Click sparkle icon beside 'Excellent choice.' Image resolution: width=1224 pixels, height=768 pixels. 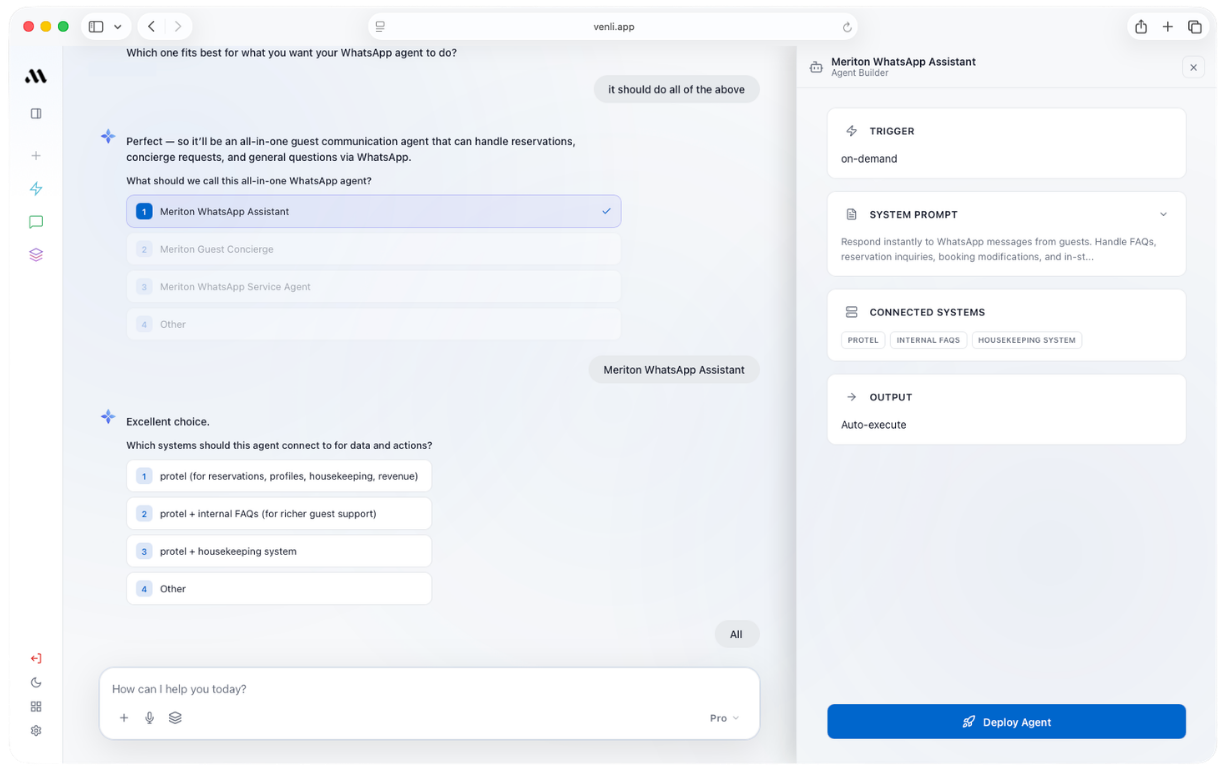click(108, 416)
